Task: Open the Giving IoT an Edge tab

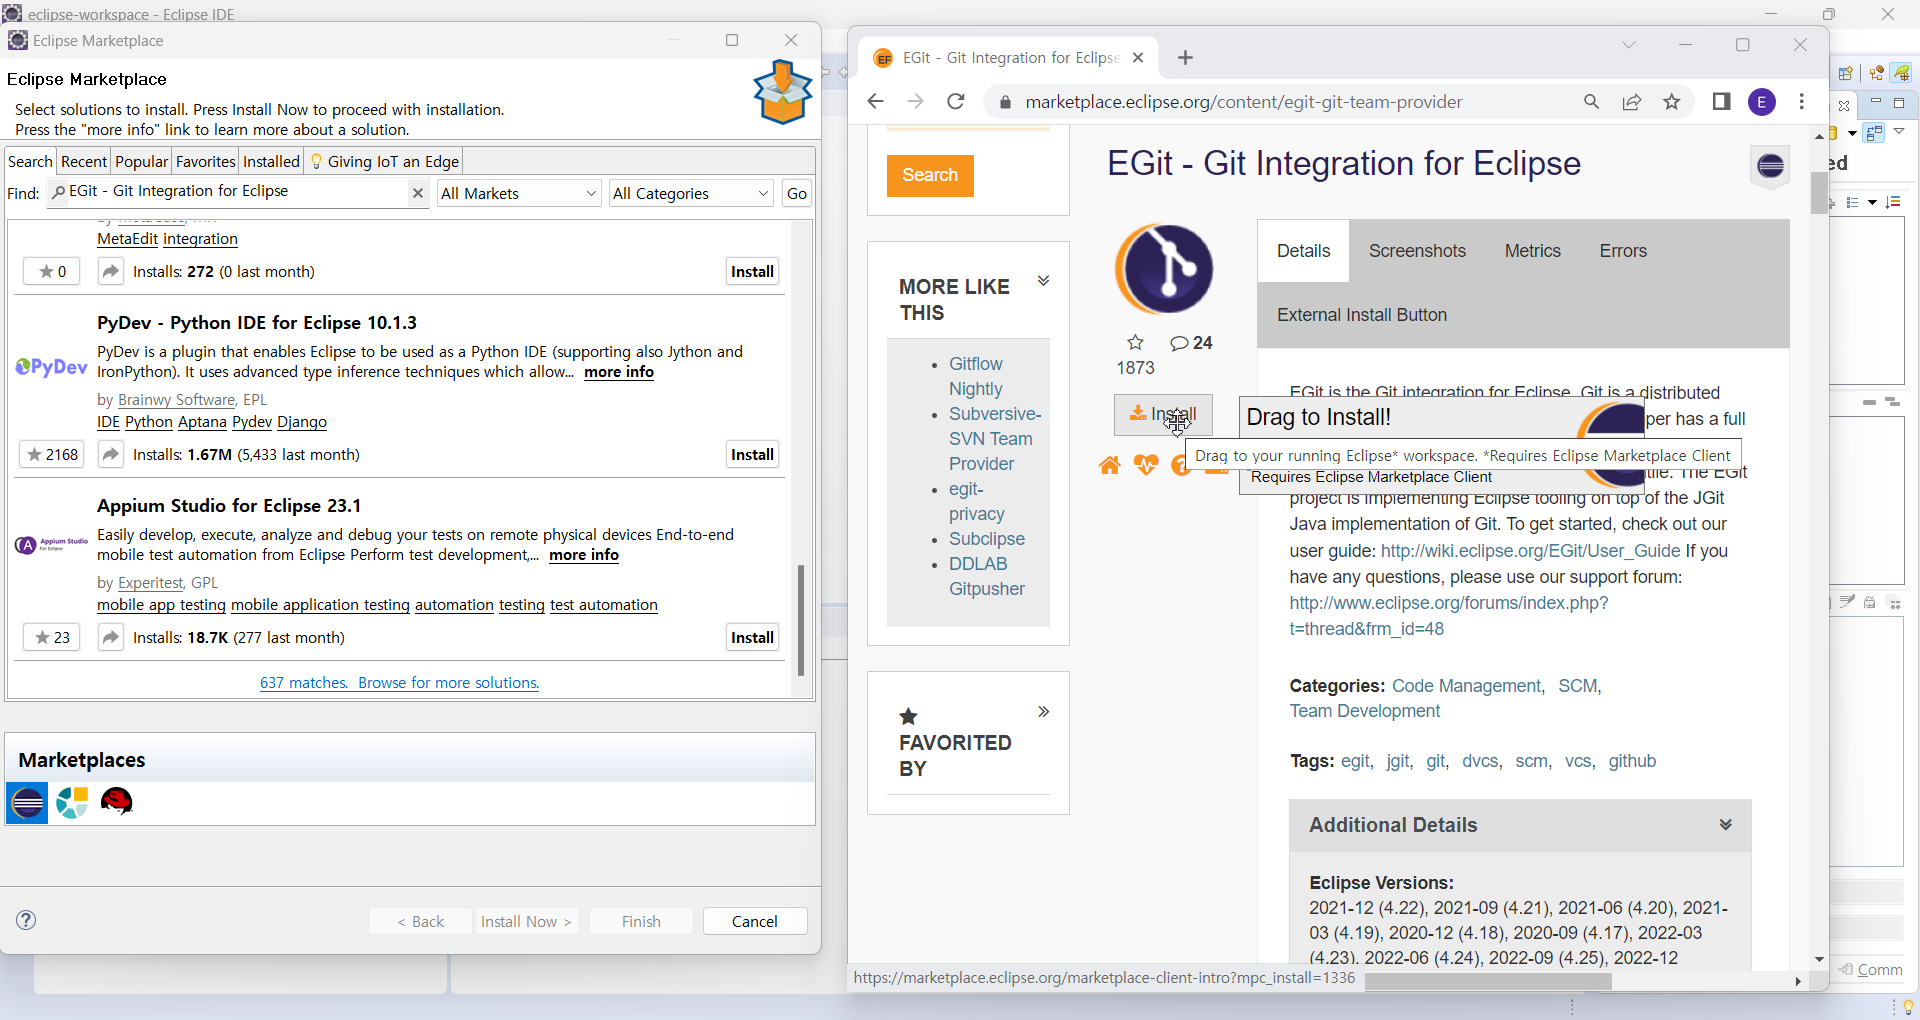Action: pyautogui.click(x=385, y=162)
